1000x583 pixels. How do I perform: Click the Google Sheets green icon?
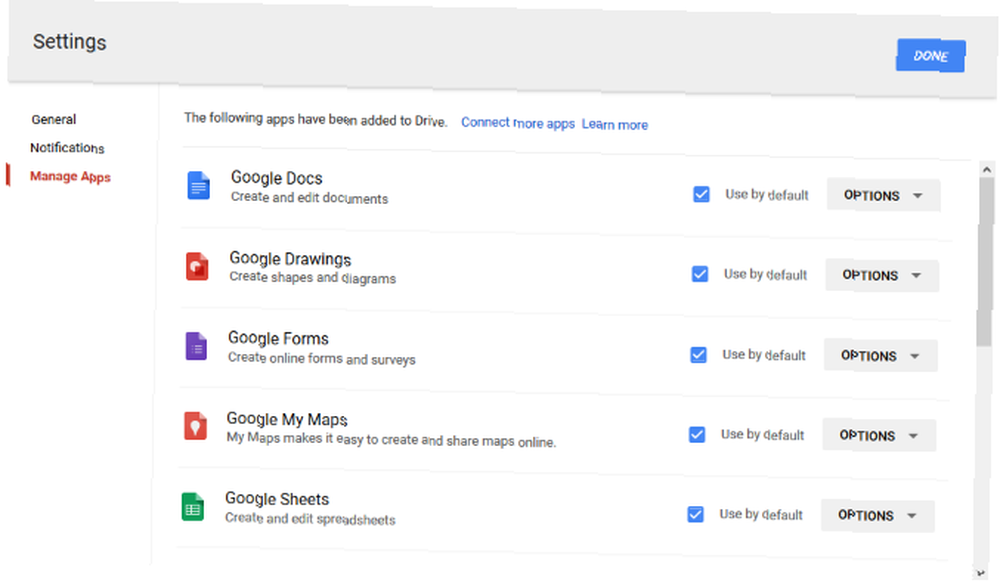tap(193, 507)
